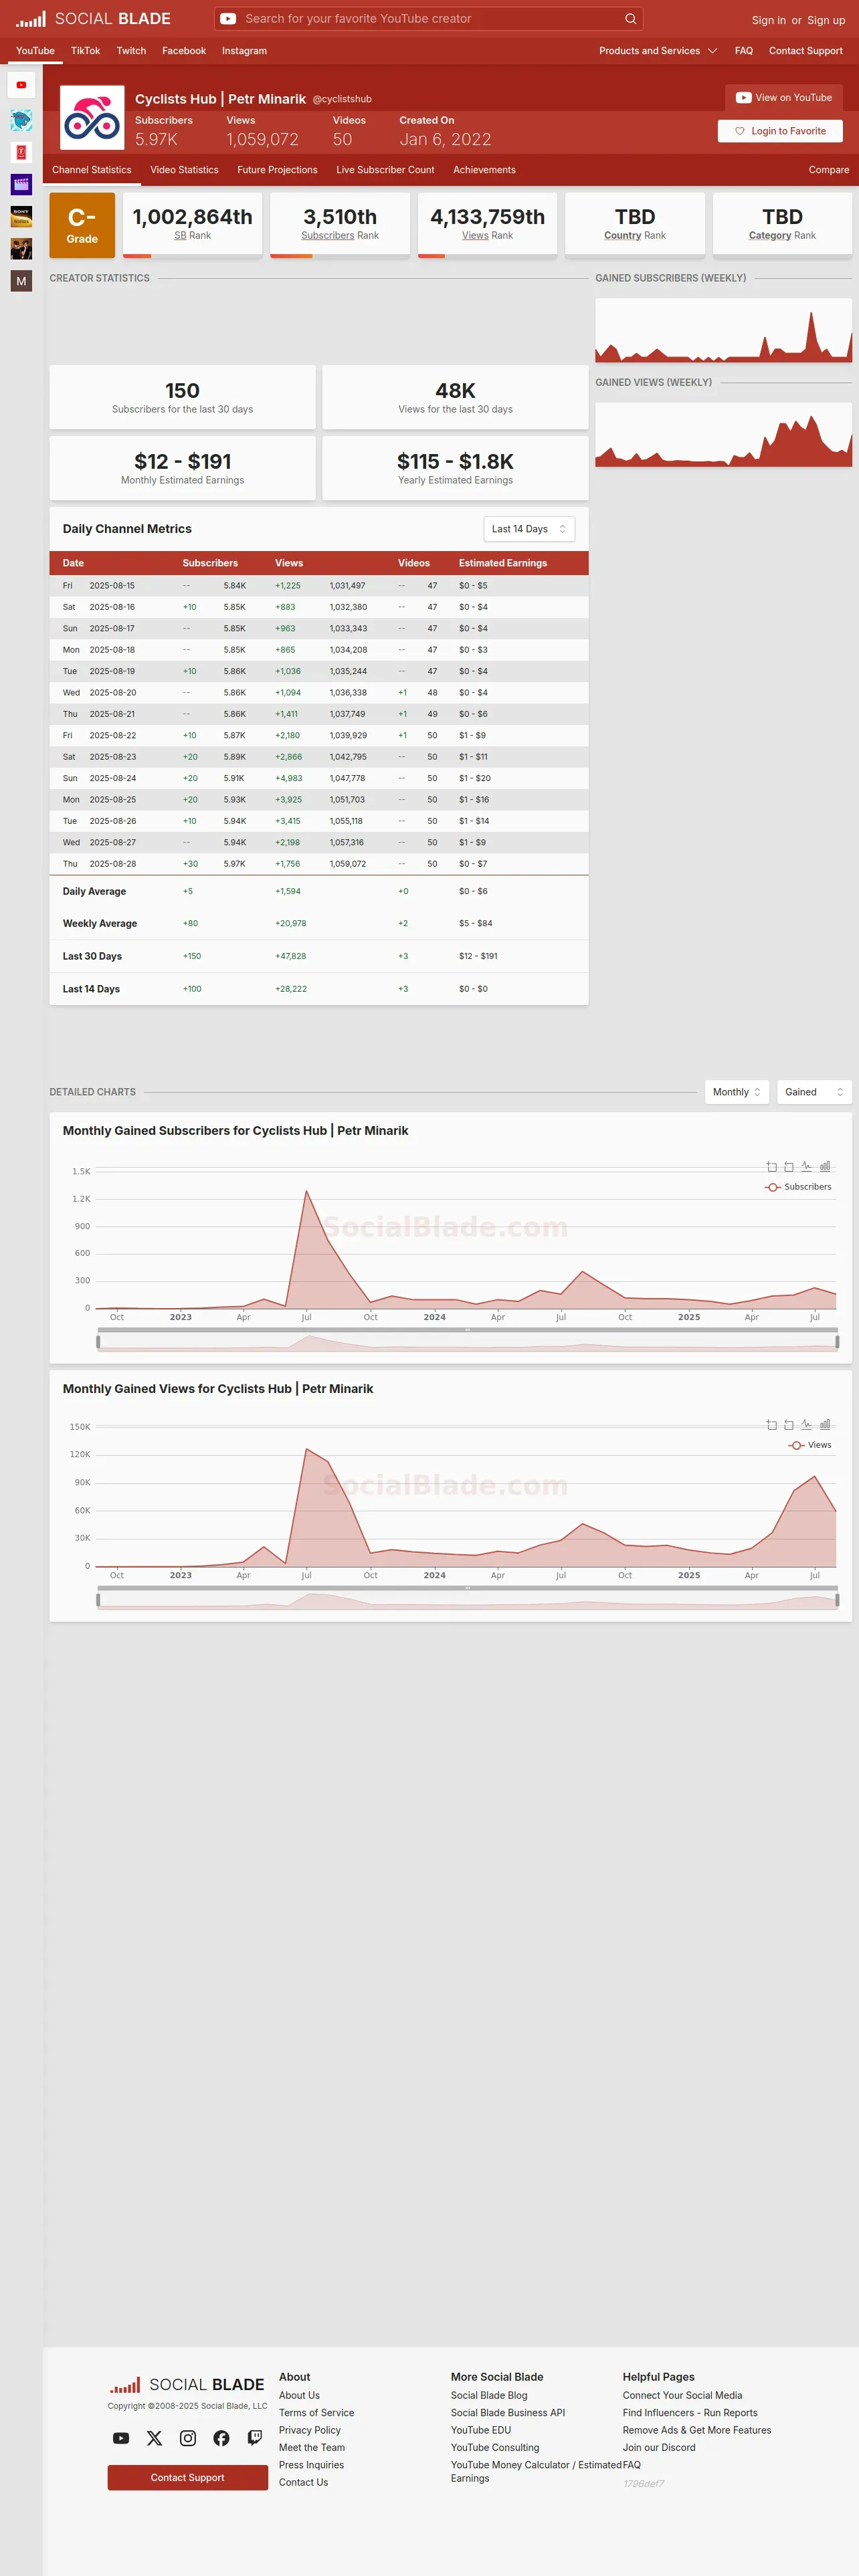Open the Join our Discord link
The height and width of the screenshot is (2576, 859).
(659, 2448)
